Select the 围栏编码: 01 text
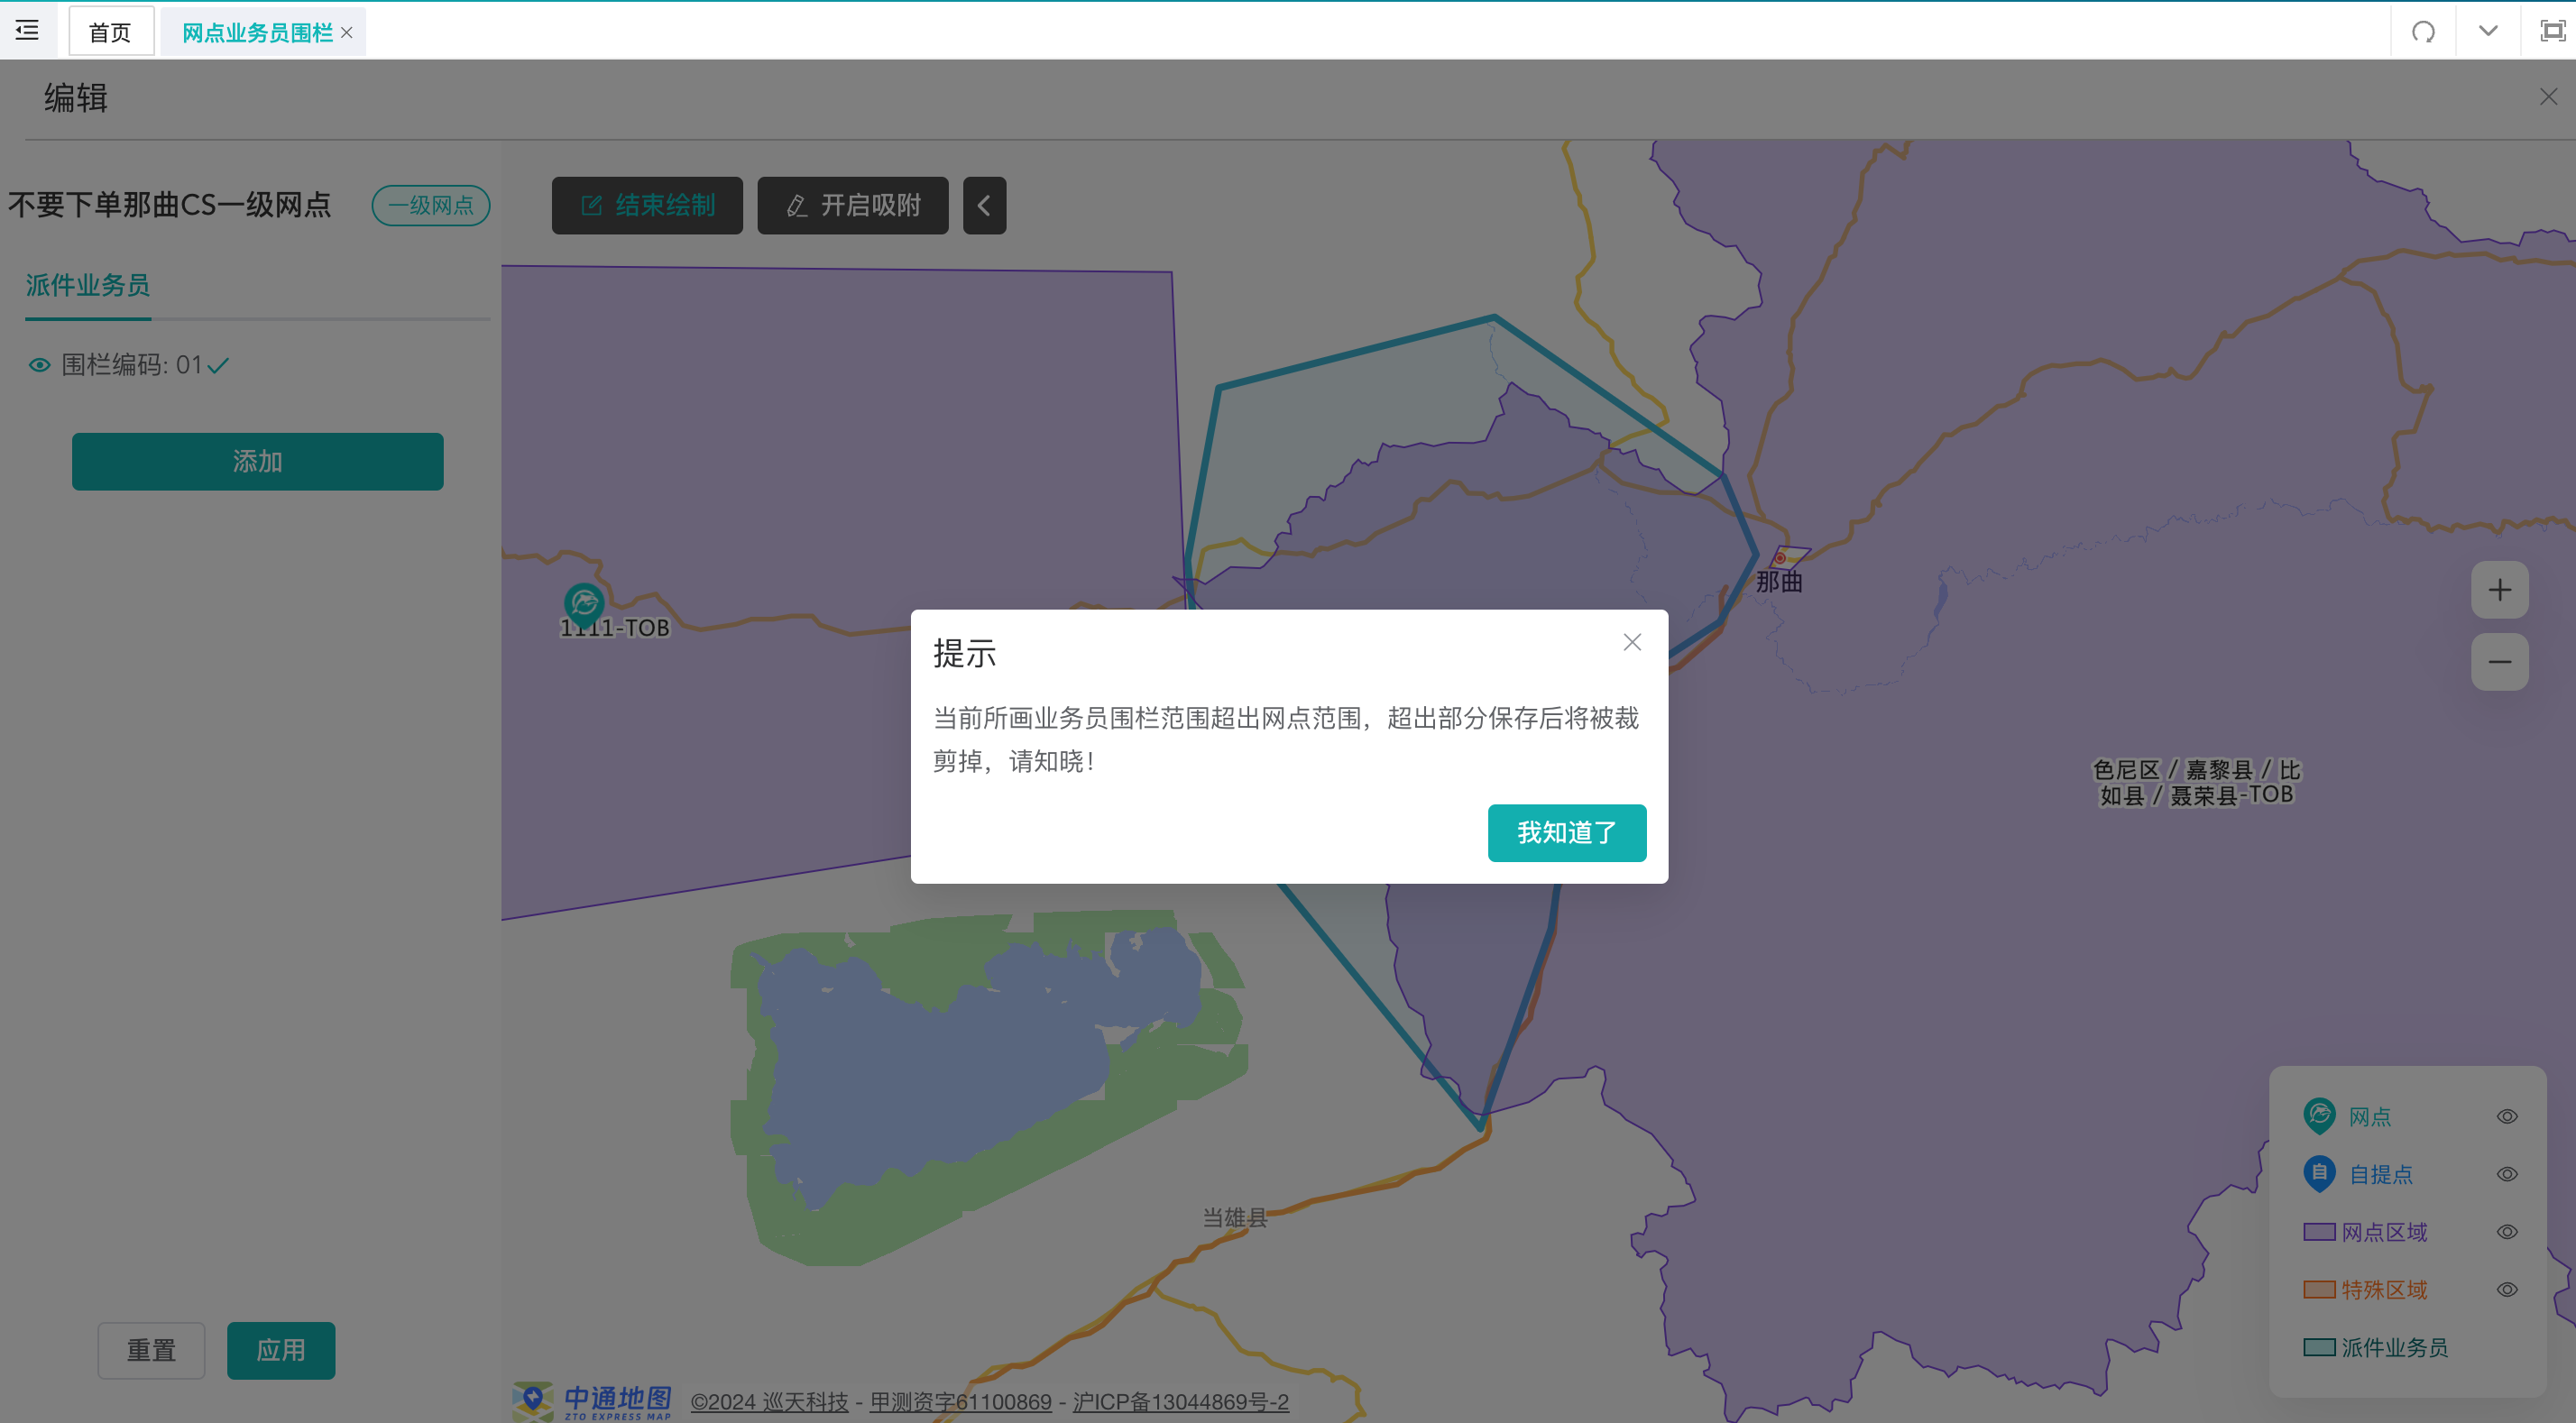 point(132,365)
